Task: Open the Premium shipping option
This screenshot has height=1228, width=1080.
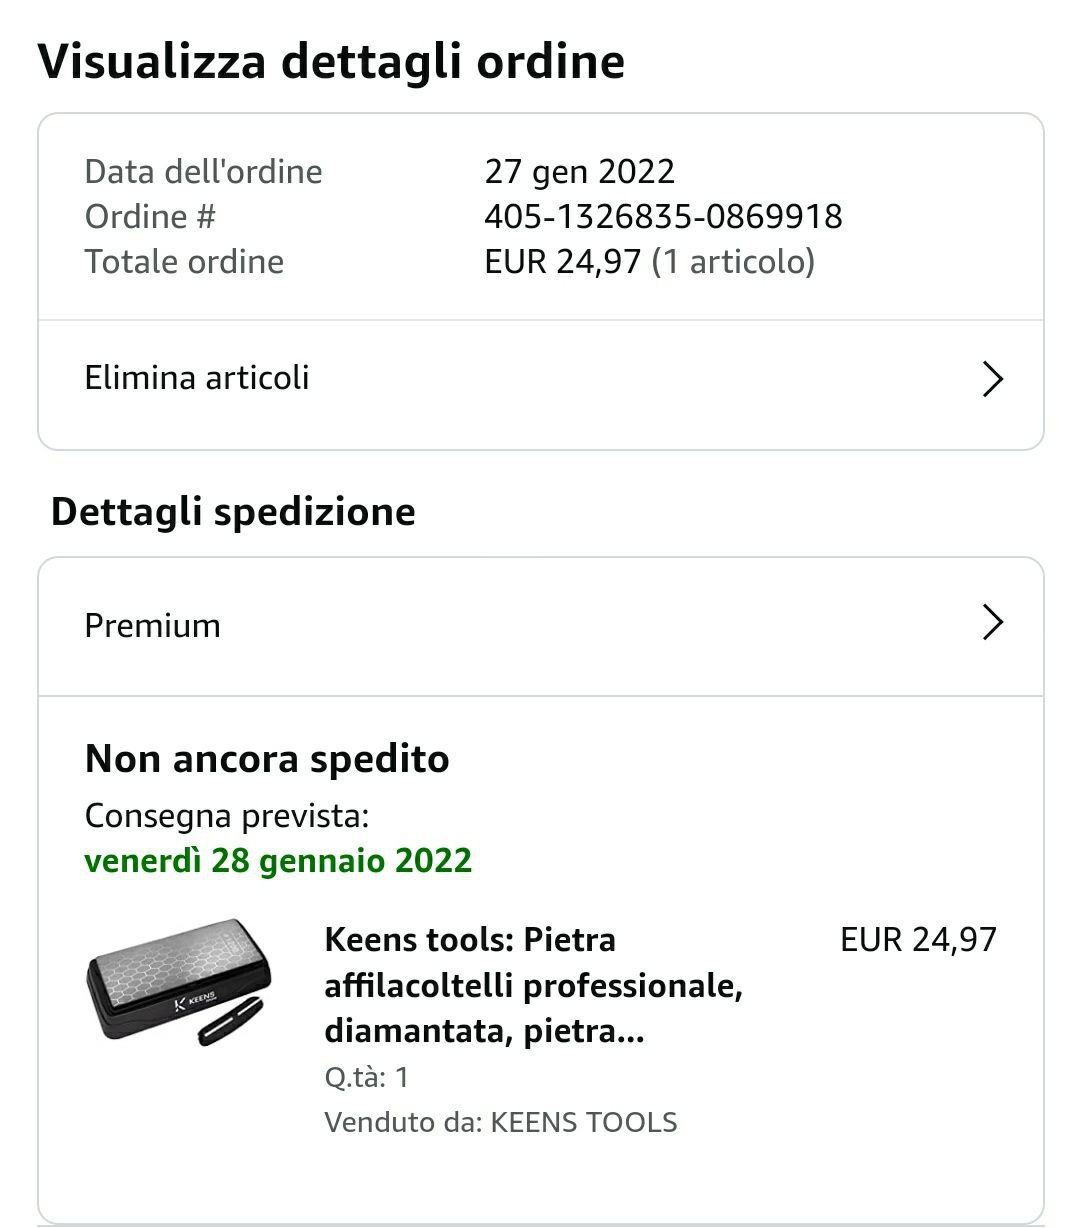Action: (x=541, y=626)
